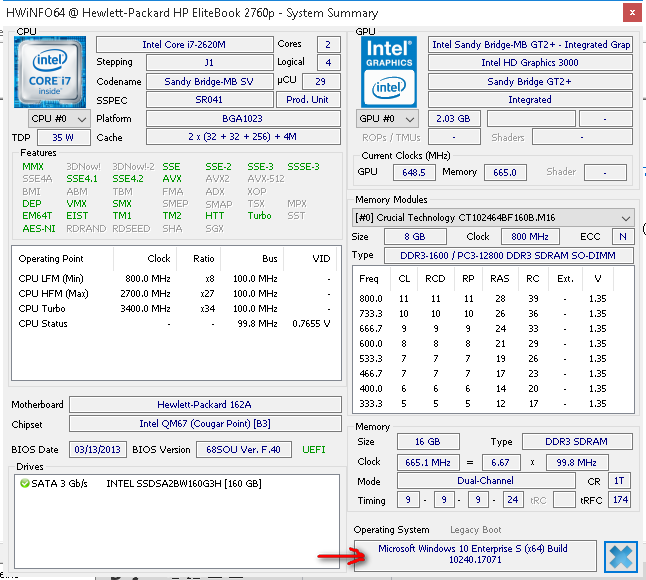Expand the Crucial memory module dropdown
Image resolution: width=646 pixels, height=580 pixels.
click(493, 218)
